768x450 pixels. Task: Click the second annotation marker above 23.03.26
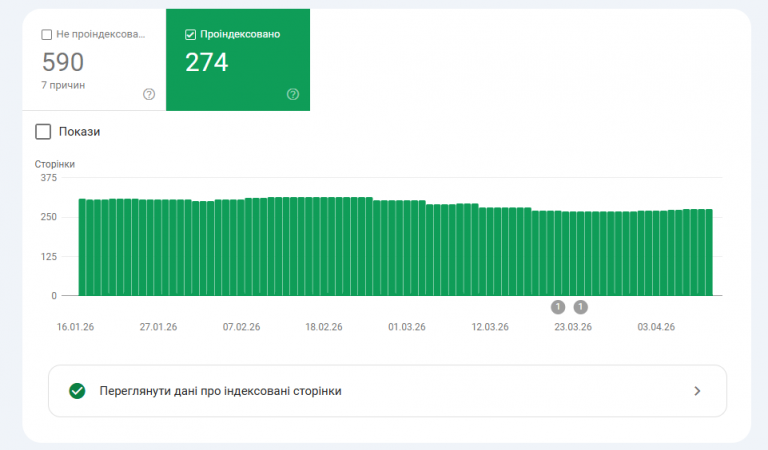580,307
